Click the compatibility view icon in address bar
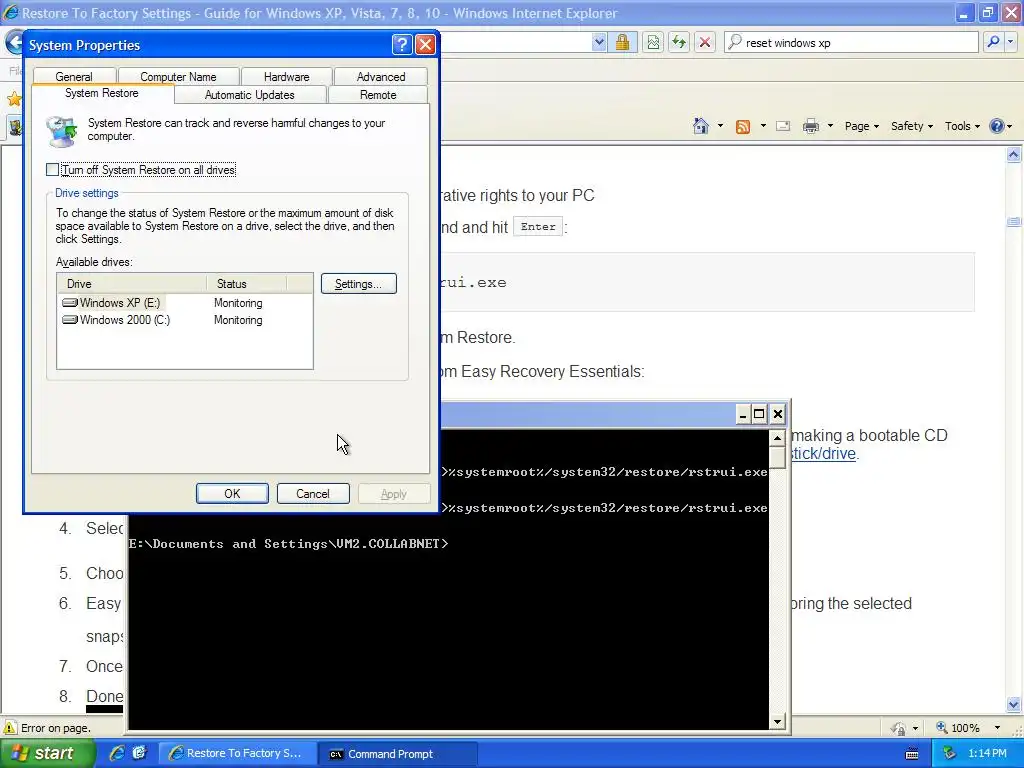Screen dimensions: 1024x768 coord(653,42)
